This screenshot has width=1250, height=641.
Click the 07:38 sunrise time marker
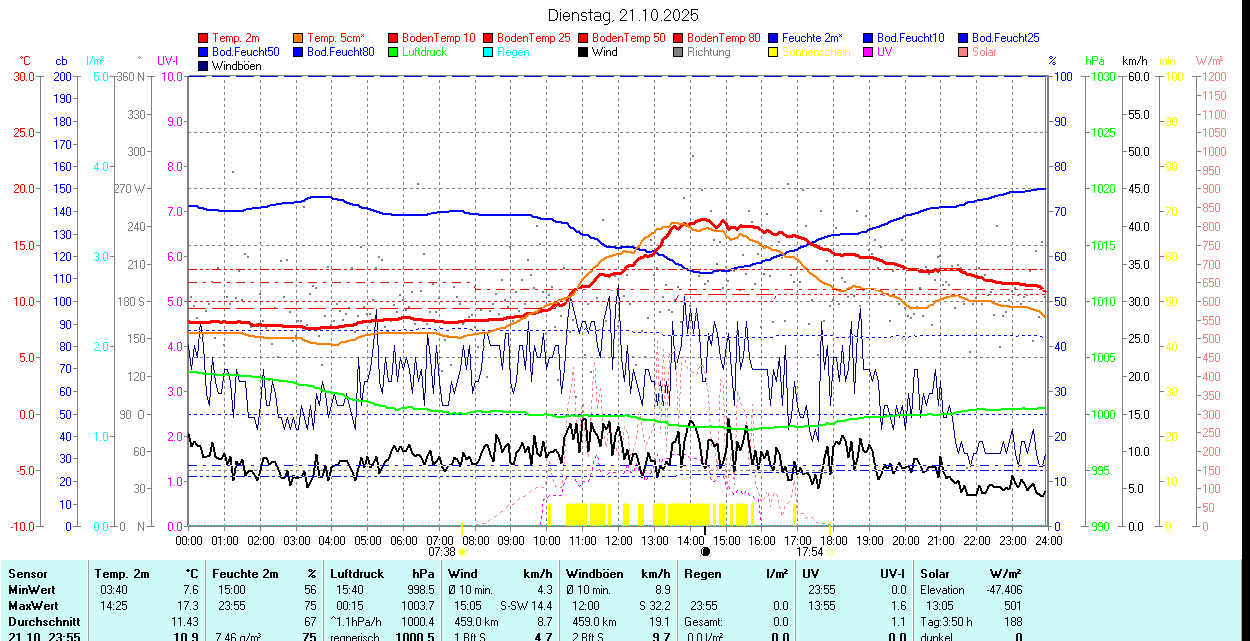coord(442,551)
